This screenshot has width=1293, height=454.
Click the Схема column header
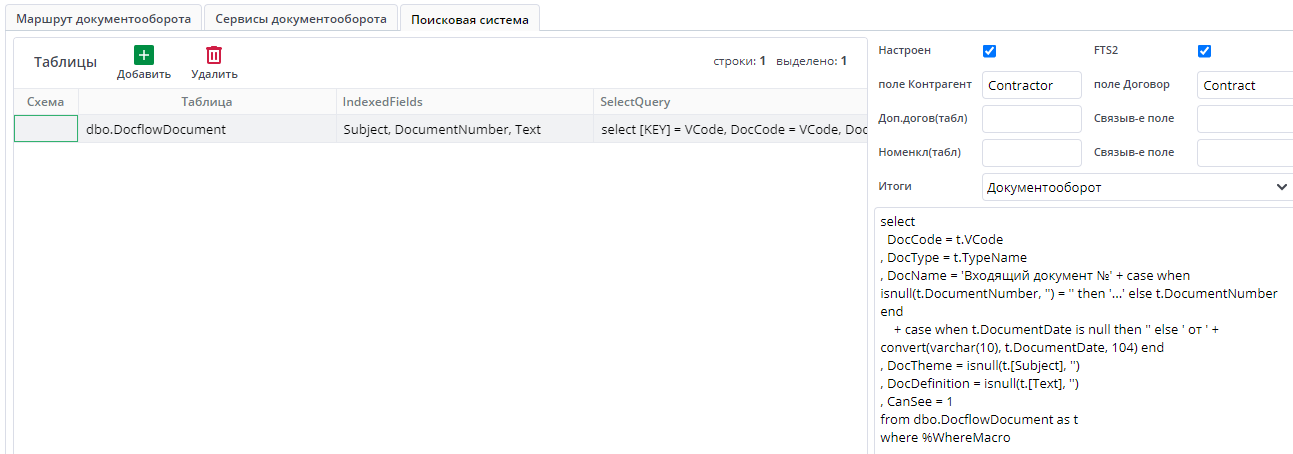pyautogui.click(x=46, y=102)
